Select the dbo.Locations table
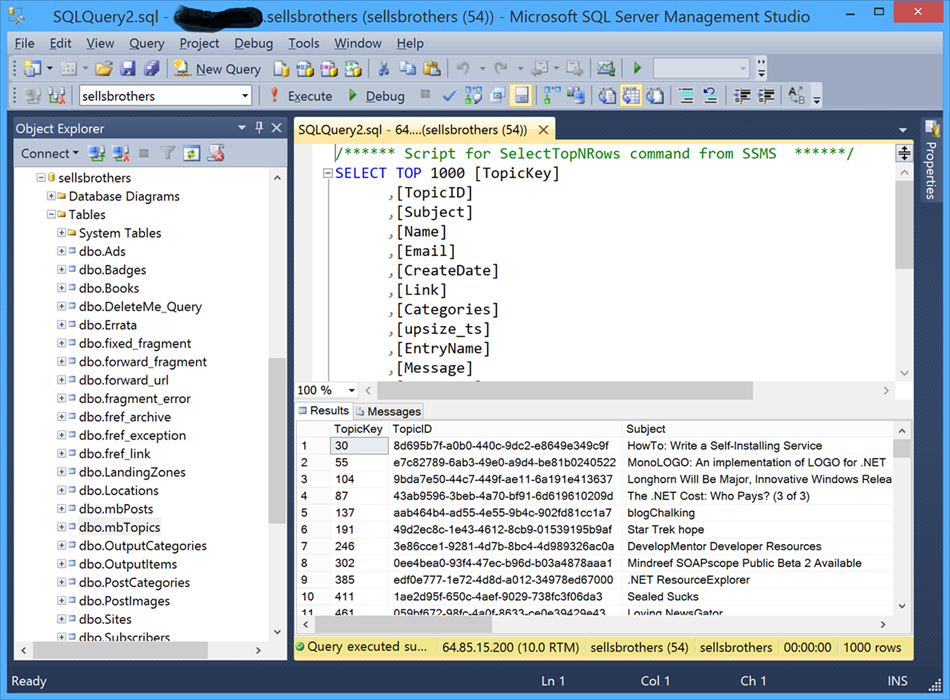The height and width of the screenshot is (700, 950). pos(119,490)
